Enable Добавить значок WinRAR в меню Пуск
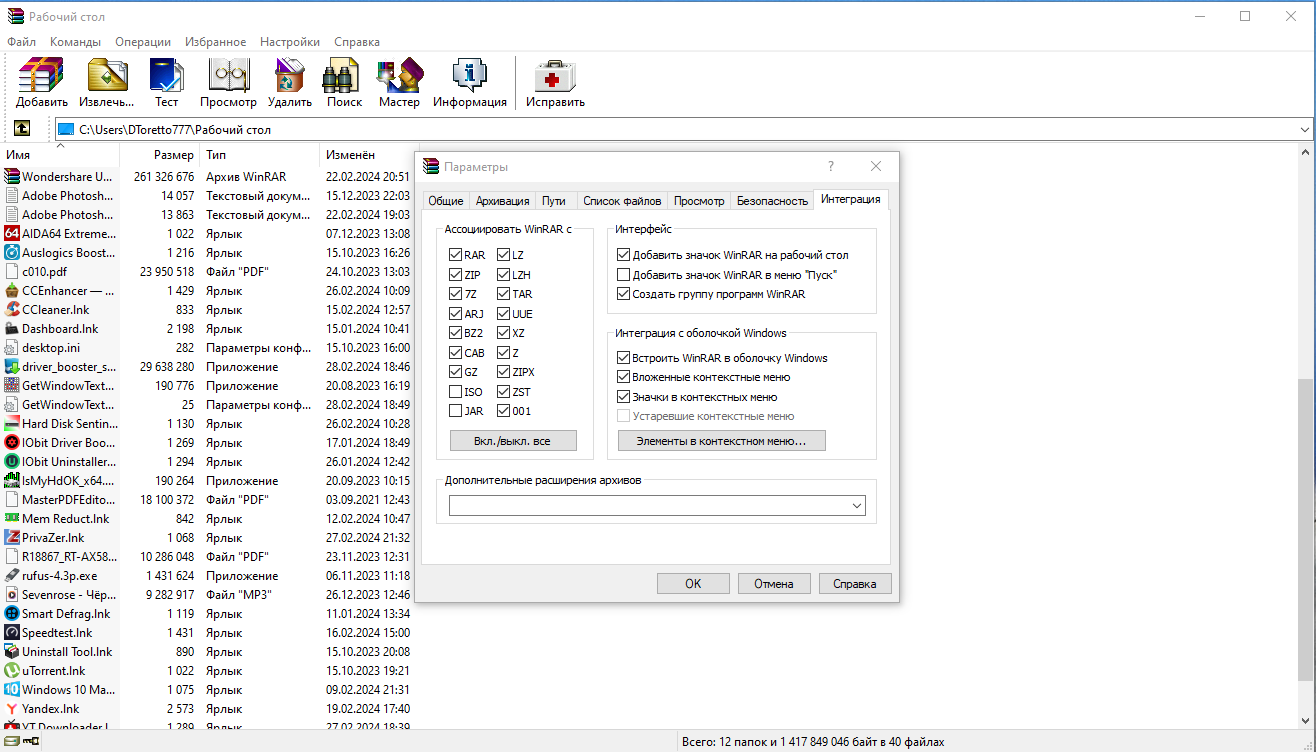This screenshot has height=752, width=1316. tap(624, 275)
